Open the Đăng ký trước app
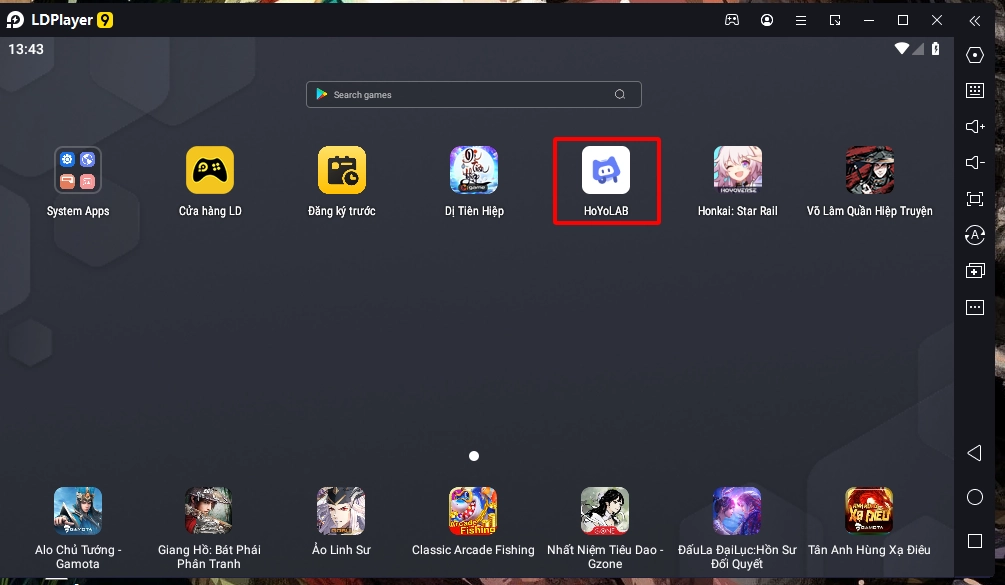 click(x=342, y=170)
